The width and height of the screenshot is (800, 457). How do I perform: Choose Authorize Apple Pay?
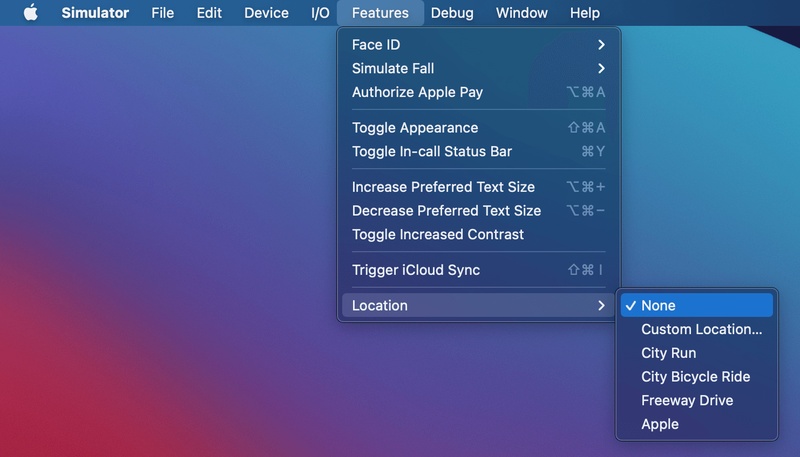(478, 92)
